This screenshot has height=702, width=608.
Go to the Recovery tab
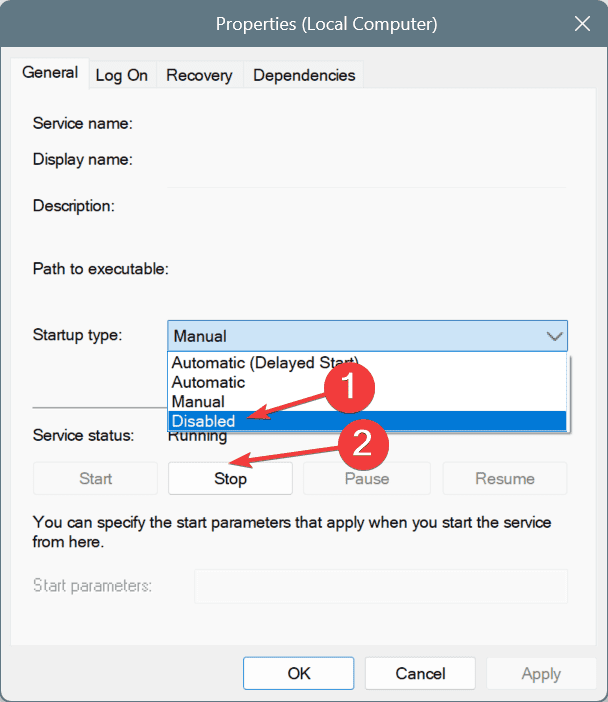point(199,75)
